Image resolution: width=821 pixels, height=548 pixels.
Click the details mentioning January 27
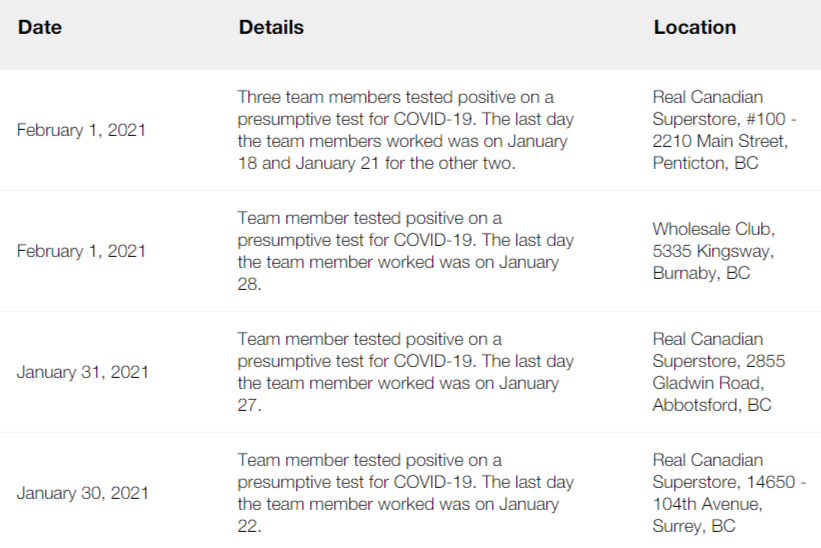pos(406,372)
